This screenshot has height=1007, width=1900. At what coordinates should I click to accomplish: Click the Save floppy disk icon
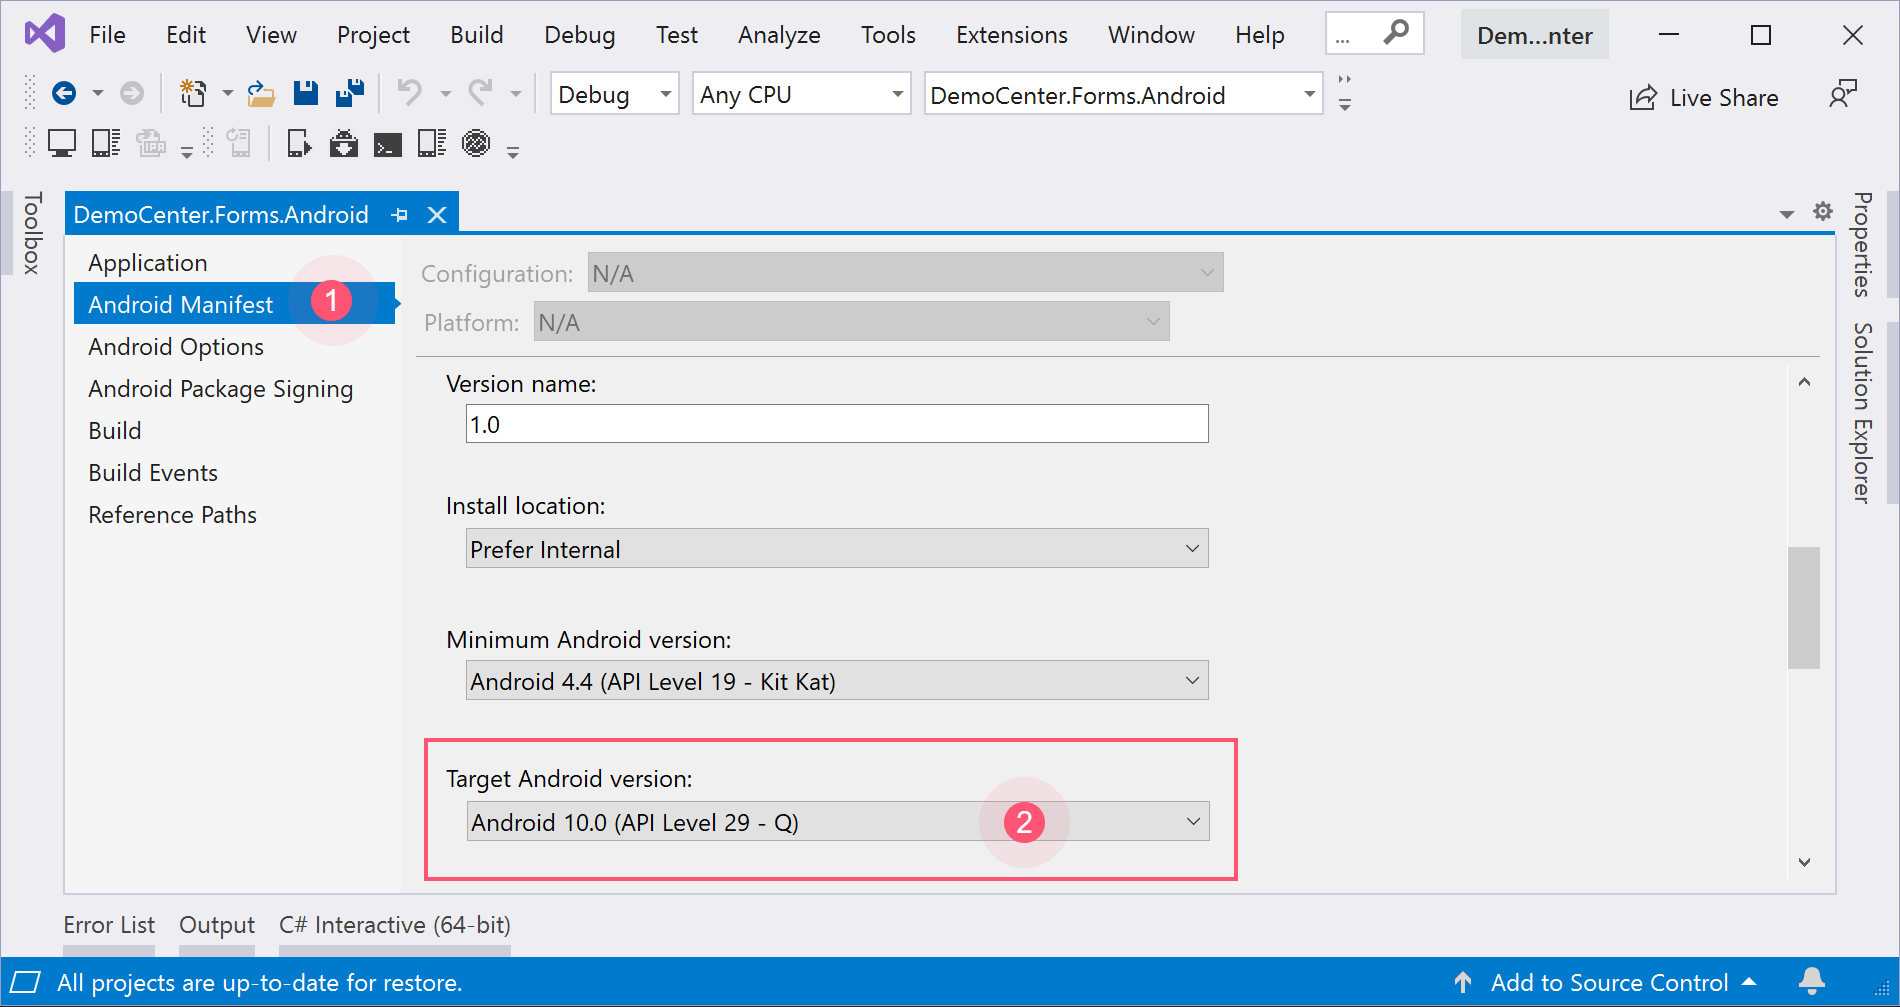click(305, 94)
